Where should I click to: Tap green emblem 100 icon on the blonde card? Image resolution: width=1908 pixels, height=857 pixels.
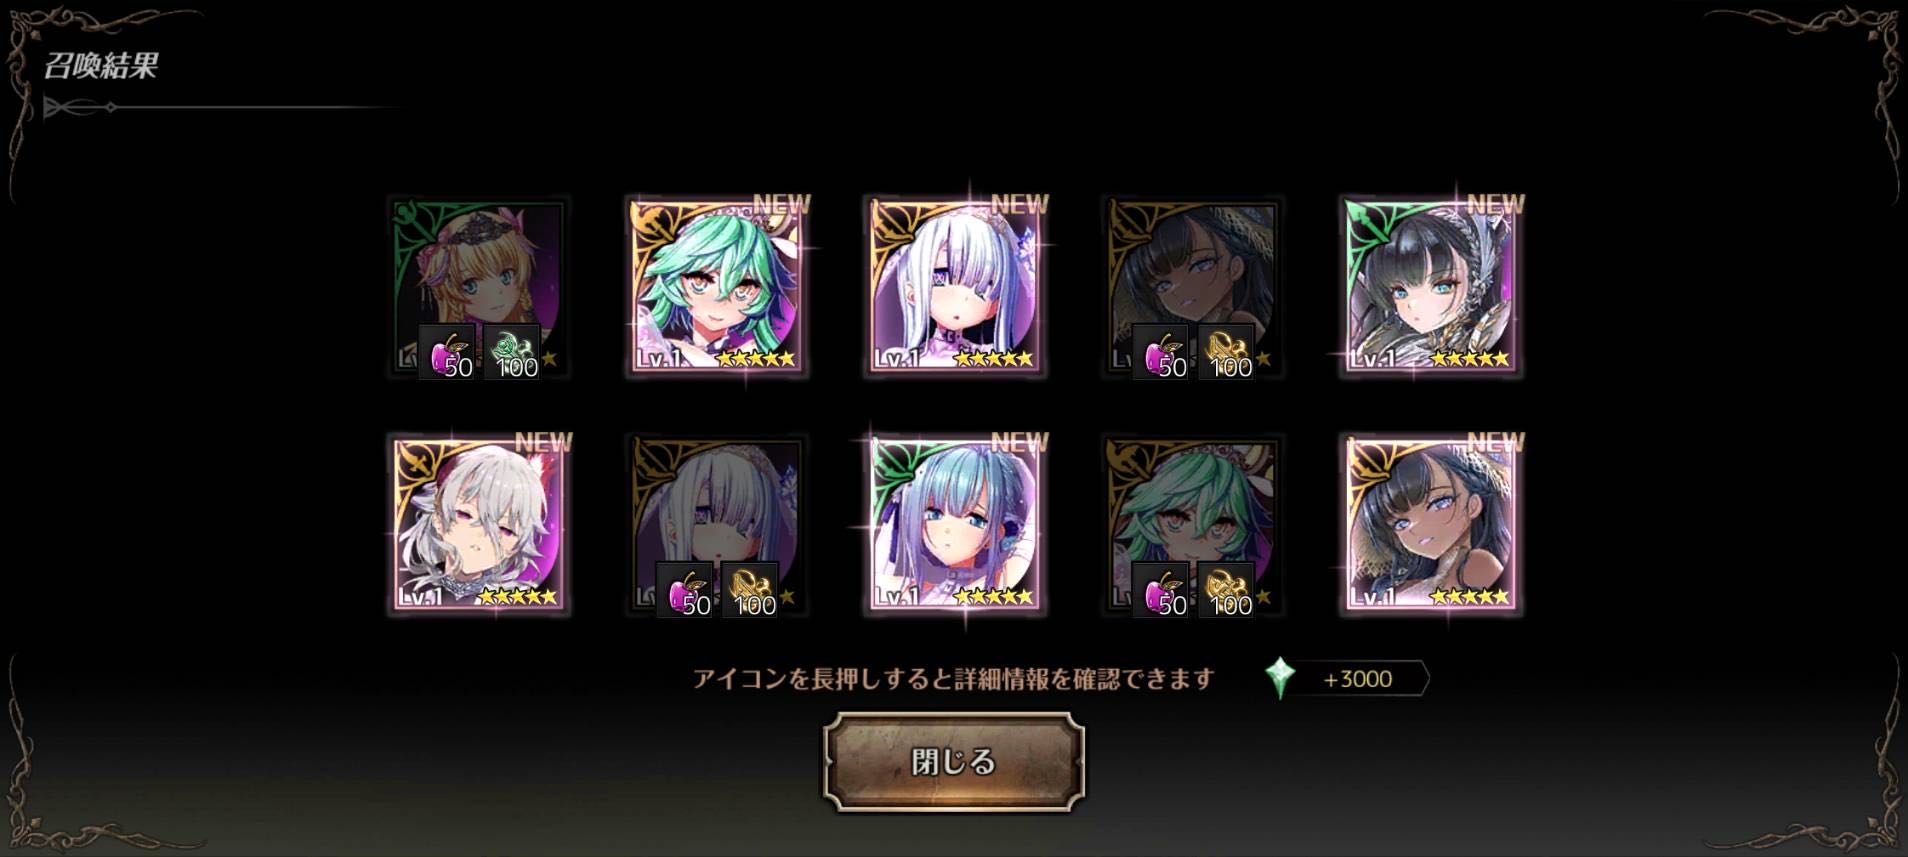[512, 352]
